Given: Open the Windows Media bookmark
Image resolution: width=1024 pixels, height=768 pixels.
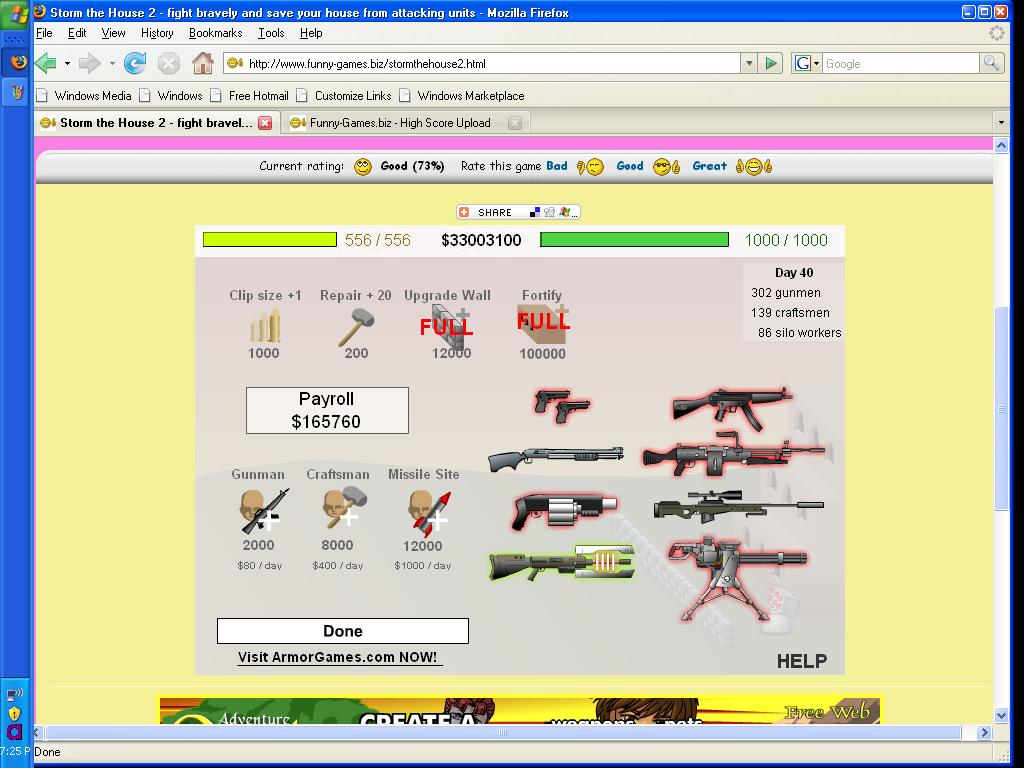Looking at the screenshot, I should [x=84, y=95].
